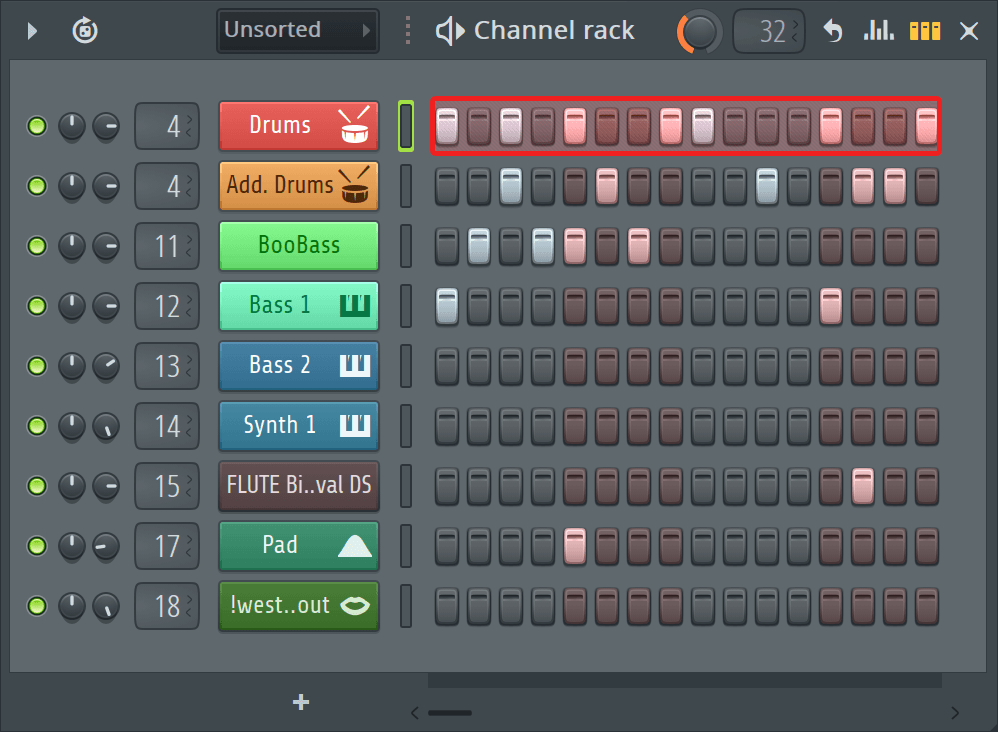This screenshot has height=732, width=998.
Task: Toggle the lit step in Pad row
Action: point(575,545)
